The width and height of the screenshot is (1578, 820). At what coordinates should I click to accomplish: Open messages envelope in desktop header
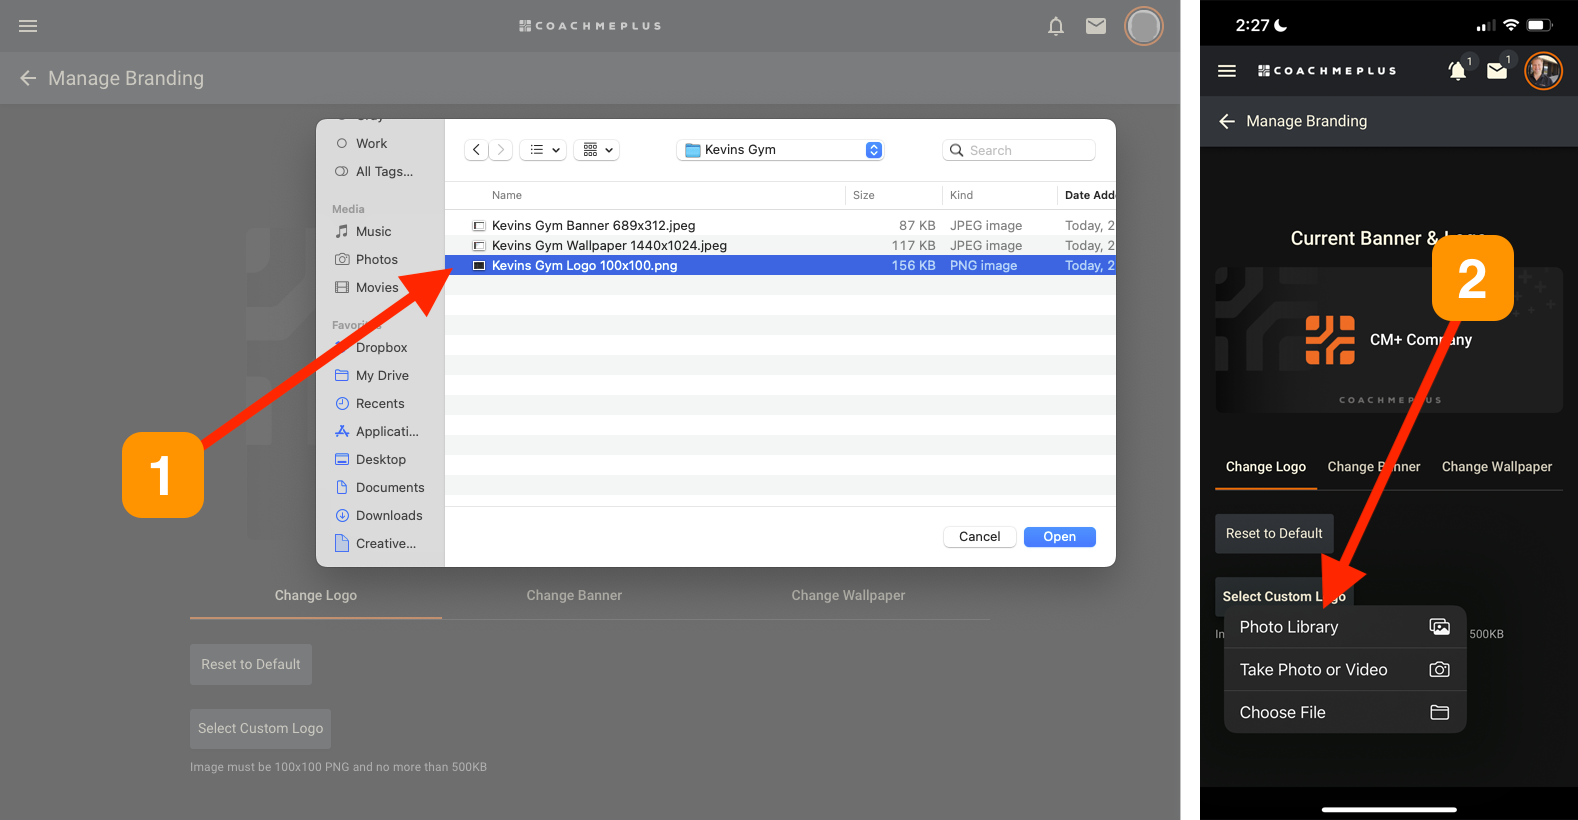(x=1096, y=26)
